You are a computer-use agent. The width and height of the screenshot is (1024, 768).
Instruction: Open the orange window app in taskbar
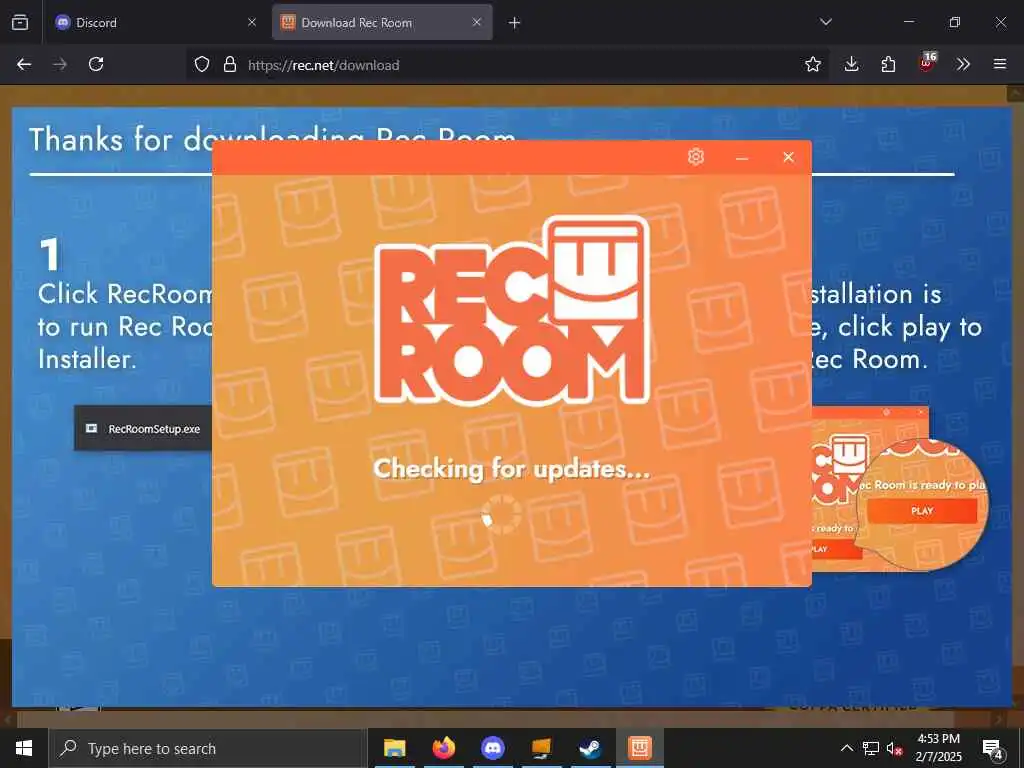[x=542, y=748]
